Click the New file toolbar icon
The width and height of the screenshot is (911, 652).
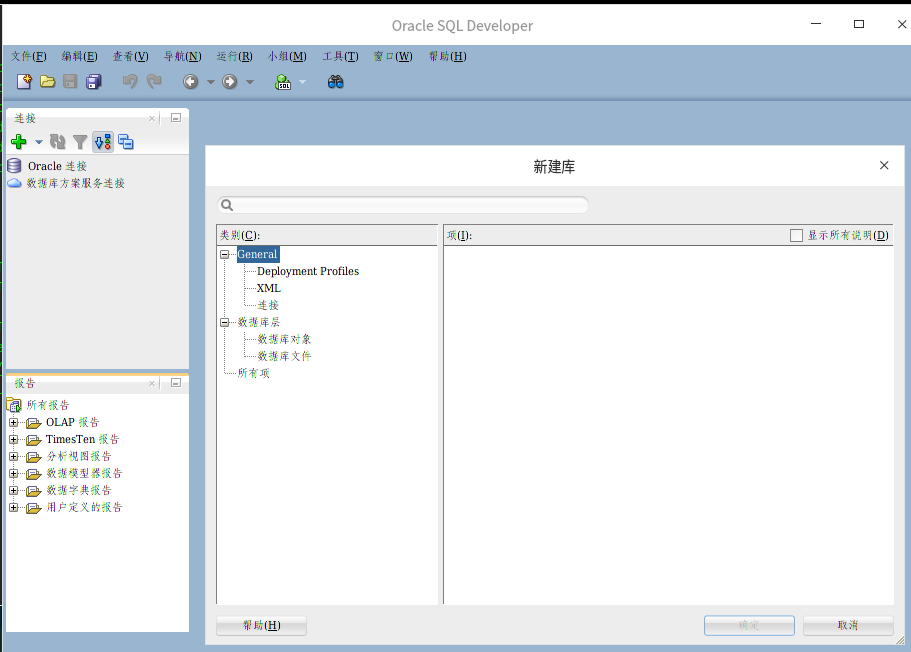[x=24, y=82]
